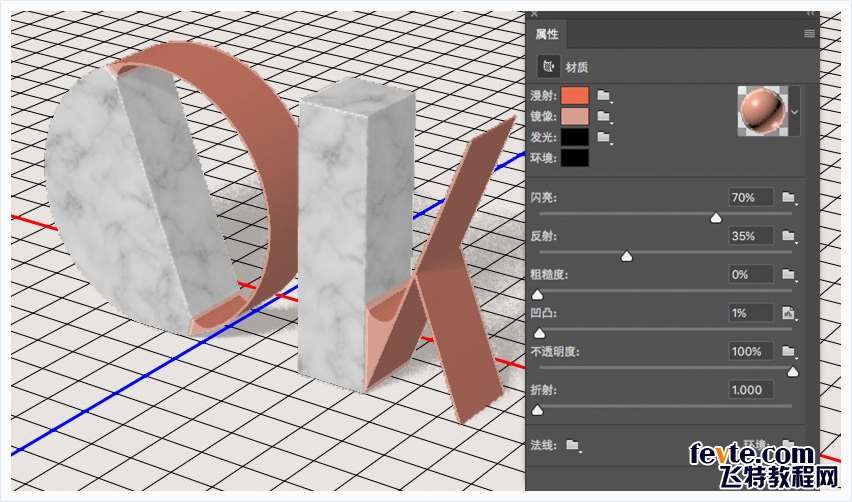The image size is (852, 502).
Task: Click the 材质 material icon
Action: coord(549,66)
